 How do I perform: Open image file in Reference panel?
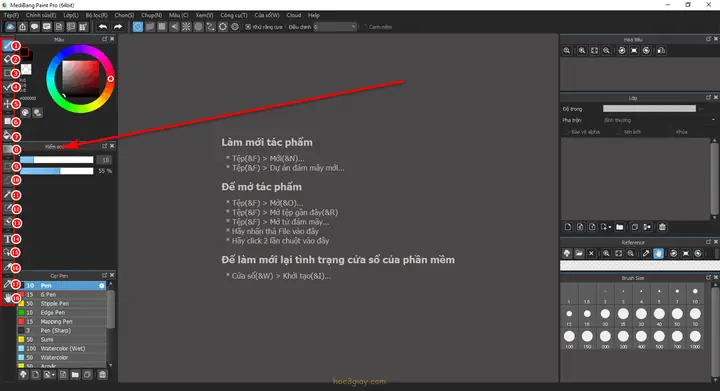pyautogui.click(x=579, y=253)
